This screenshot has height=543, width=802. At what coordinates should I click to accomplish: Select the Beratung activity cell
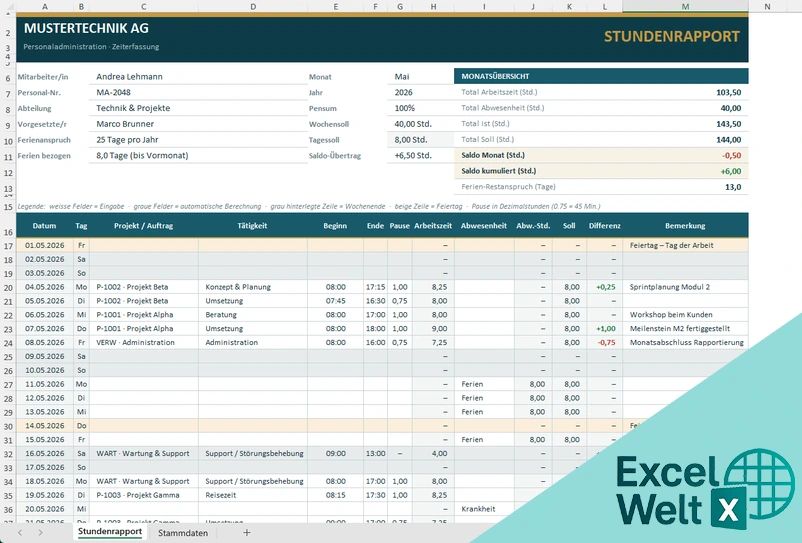coord(253,315)
